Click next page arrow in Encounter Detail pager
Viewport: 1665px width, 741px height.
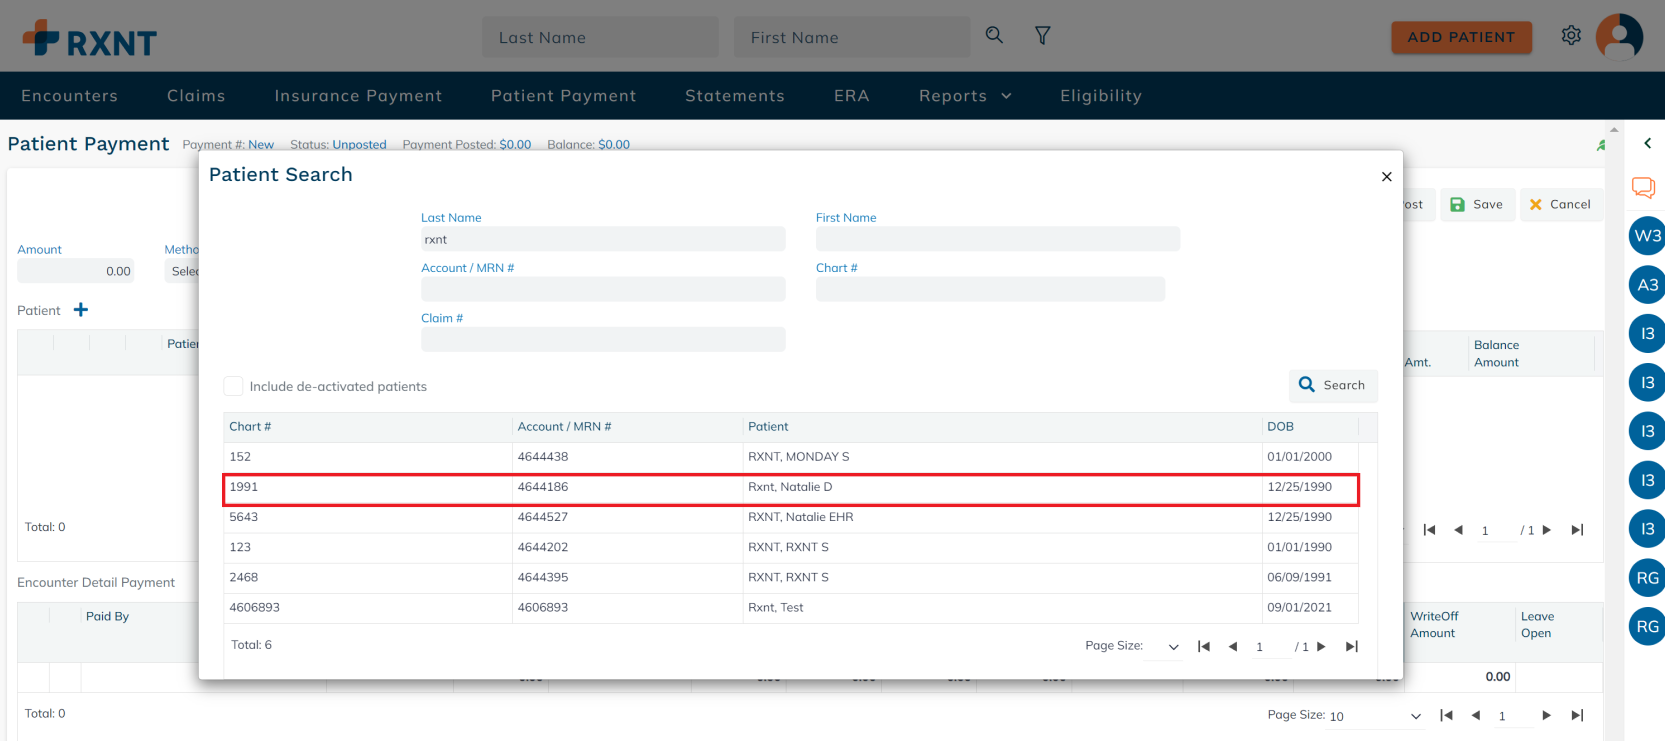point(1546,715)
